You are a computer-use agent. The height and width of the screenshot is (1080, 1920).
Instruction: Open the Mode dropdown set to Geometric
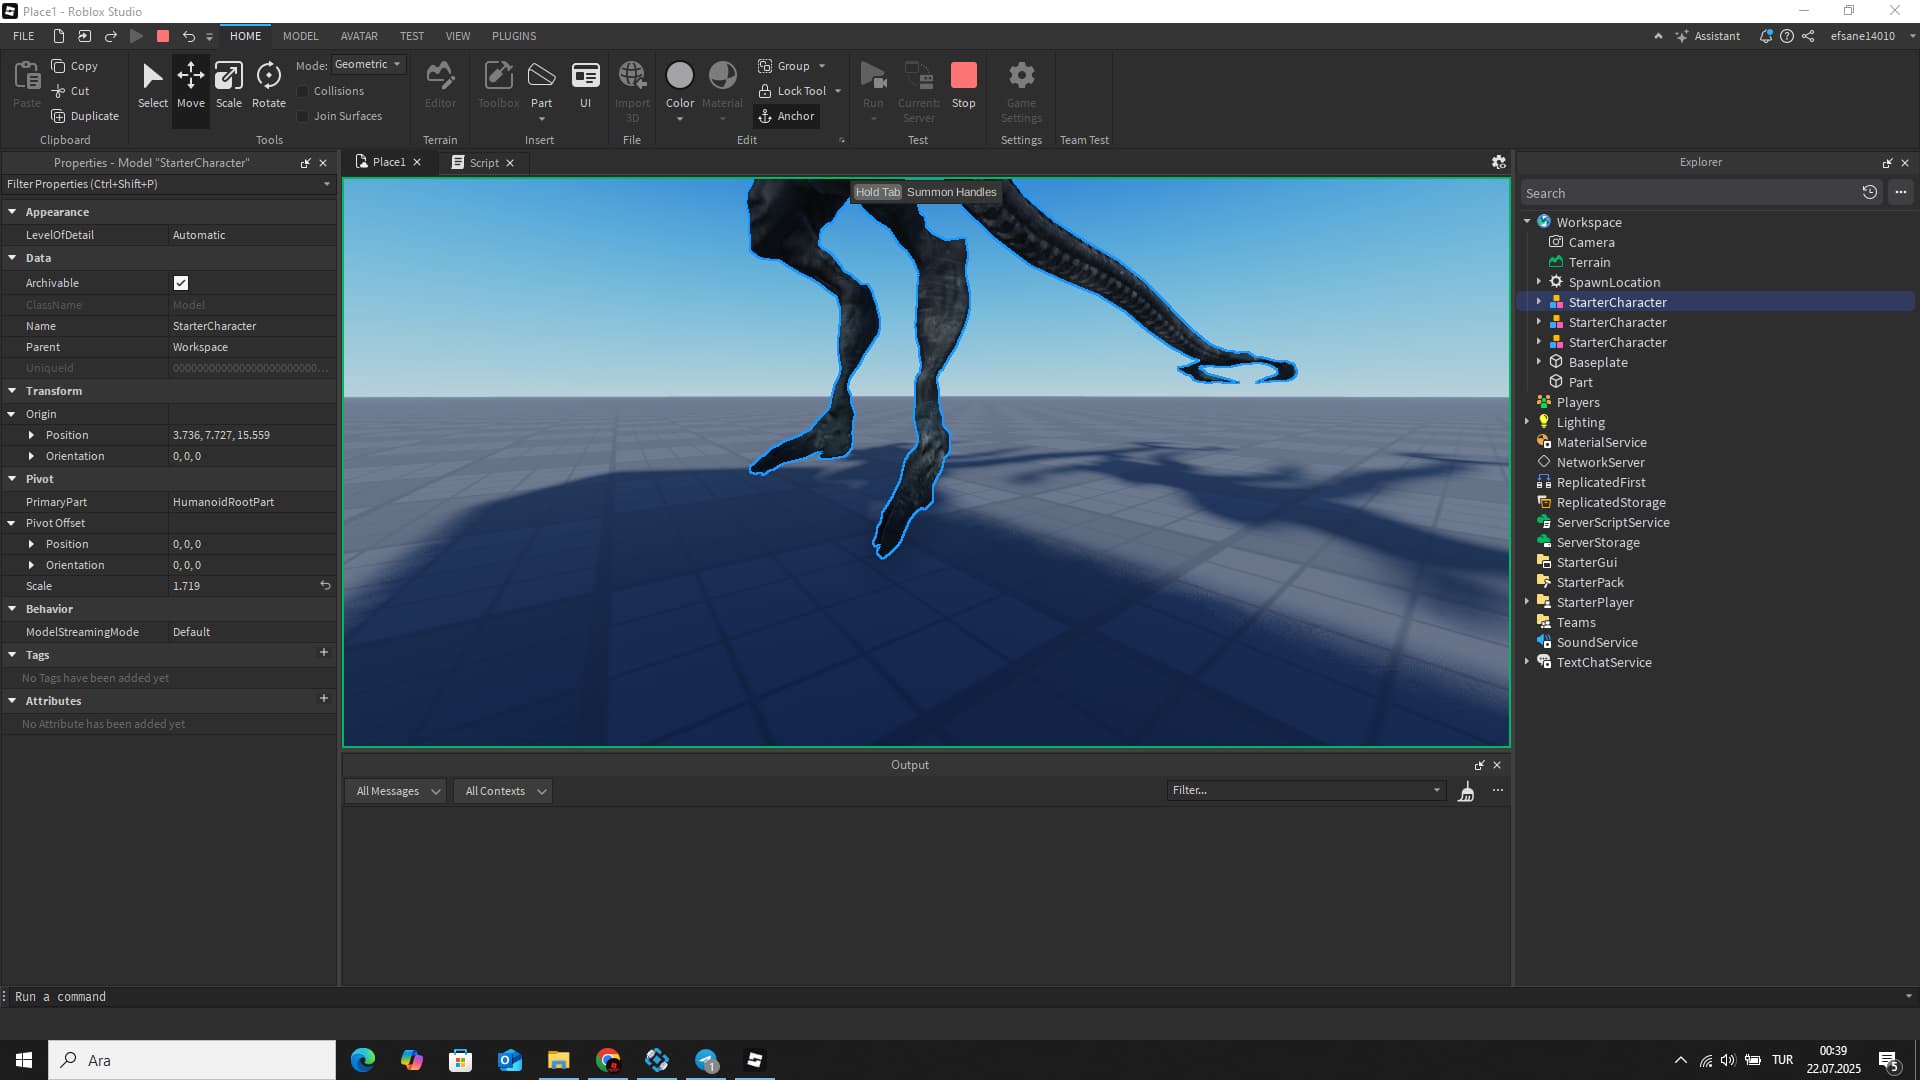coord(368,64)
